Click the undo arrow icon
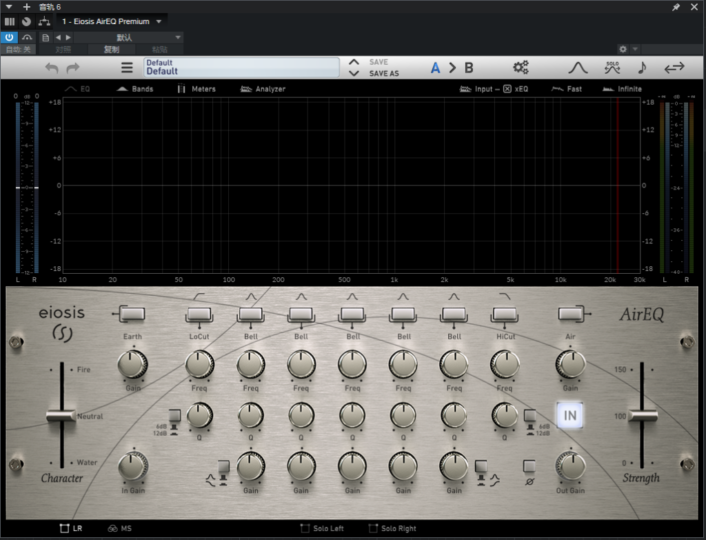Viewport: 706px width, 540px height. tap(52, 68)
